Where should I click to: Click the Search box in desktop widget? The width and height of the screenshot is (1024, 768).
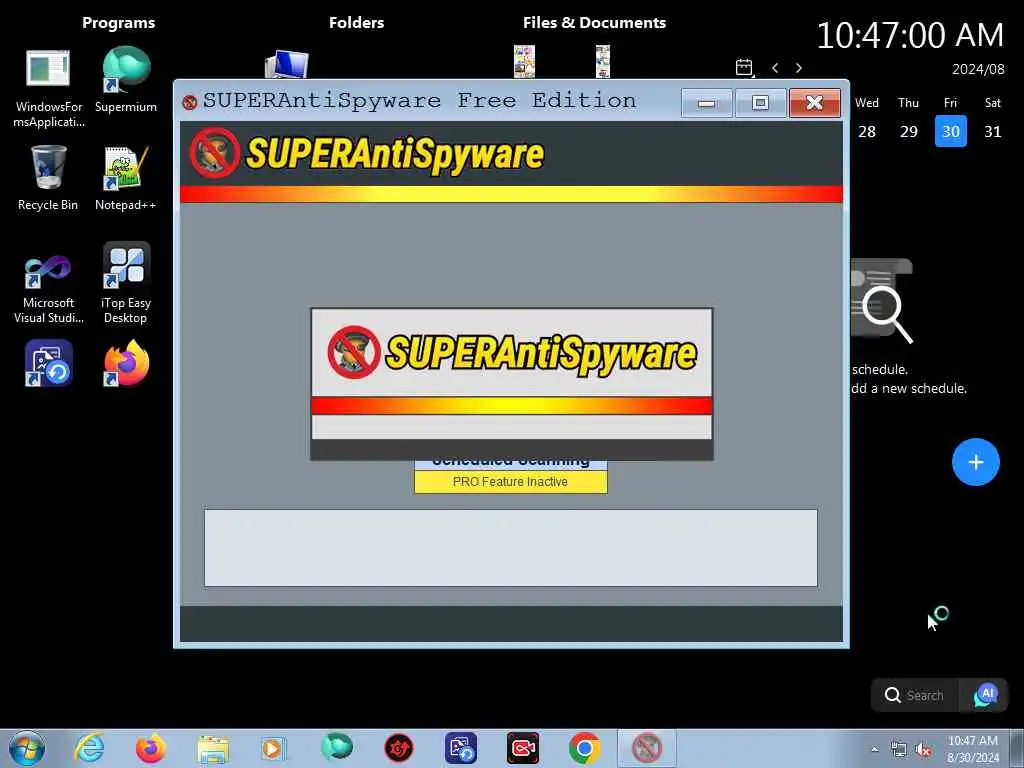coord(914,696)
